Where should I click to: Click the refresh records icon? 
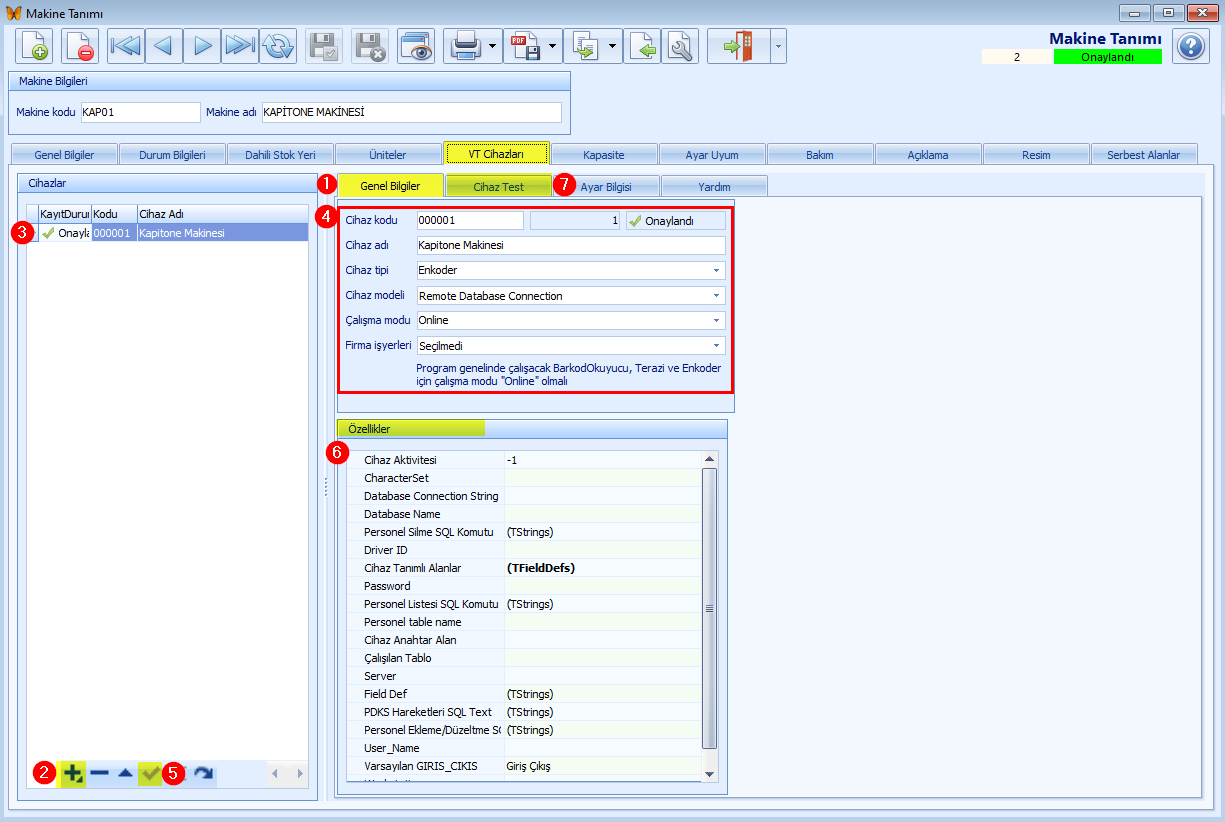279,46
